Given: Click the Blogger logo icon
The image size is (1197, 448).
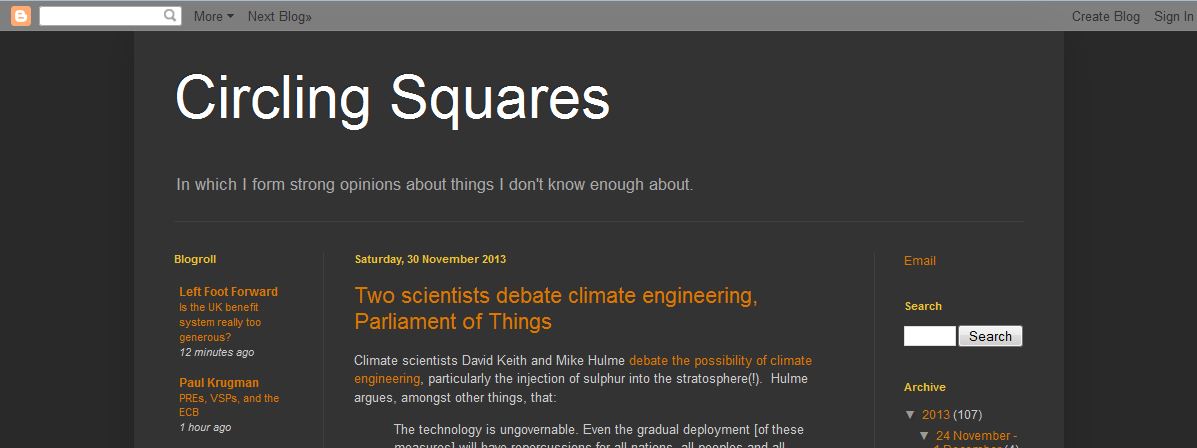Looking at the screenshot, I should [20, 16].
